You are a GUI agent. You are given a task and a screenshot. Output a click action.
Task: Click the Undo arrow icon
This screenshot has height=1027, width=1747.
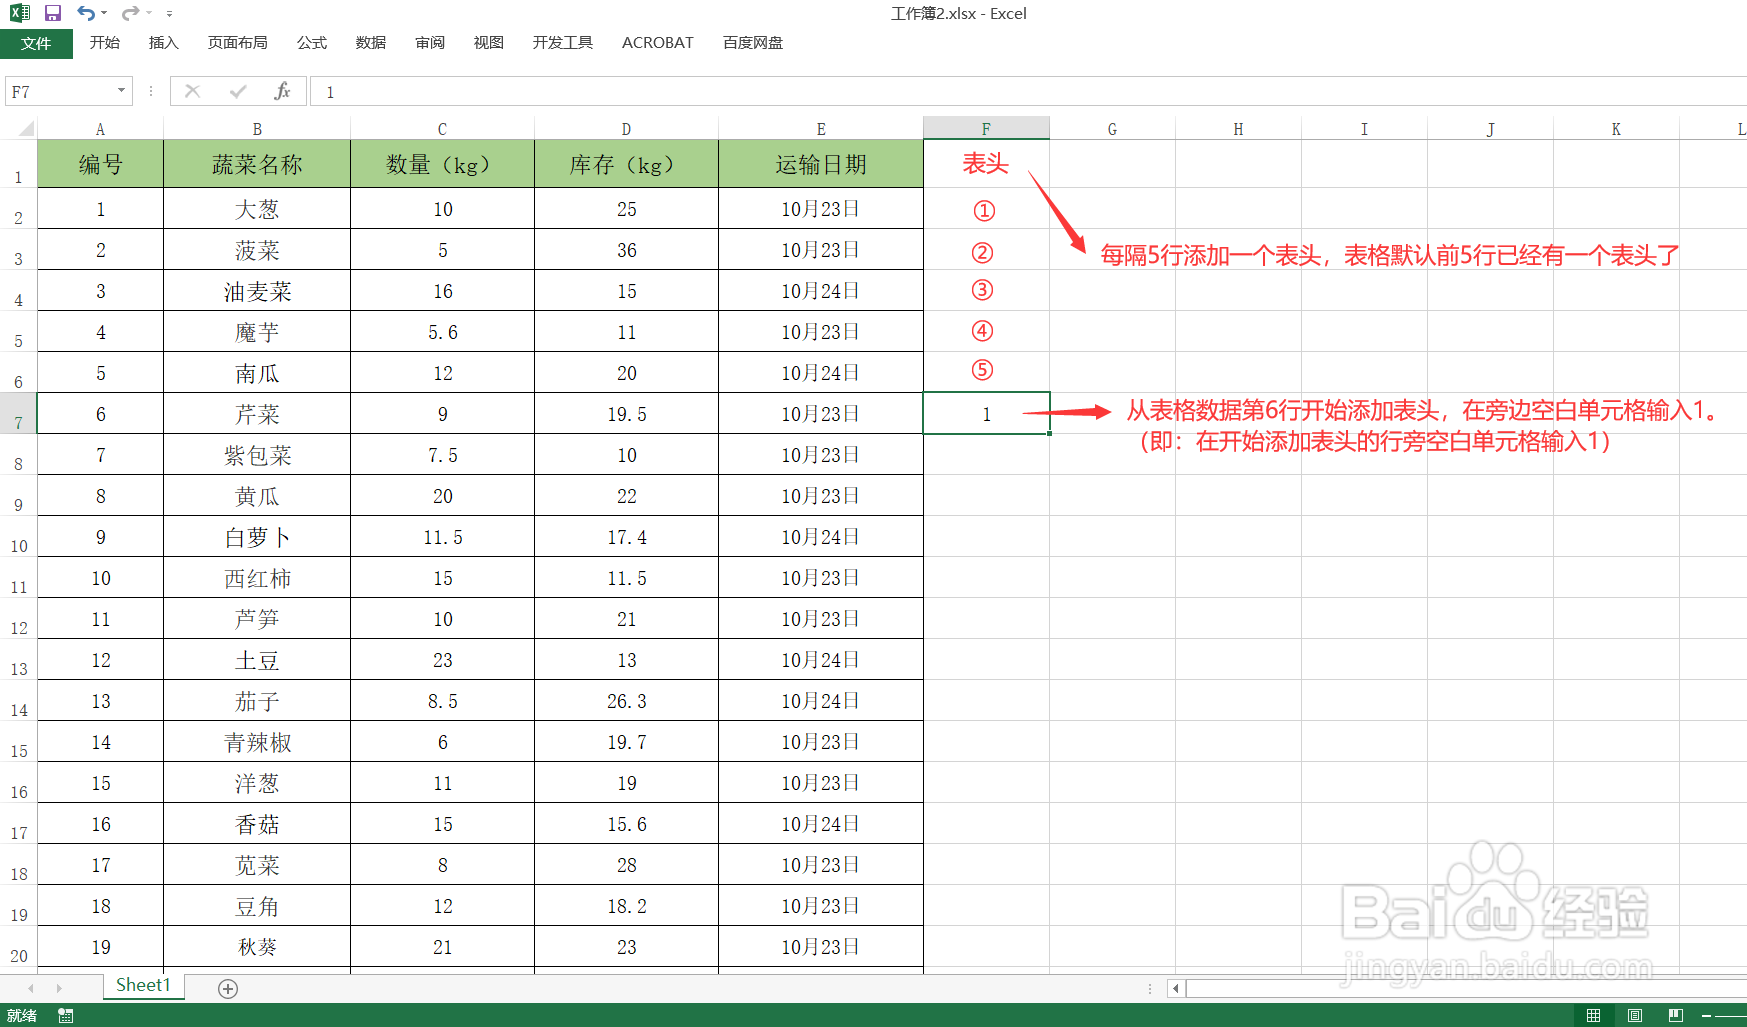pos(86,13)
